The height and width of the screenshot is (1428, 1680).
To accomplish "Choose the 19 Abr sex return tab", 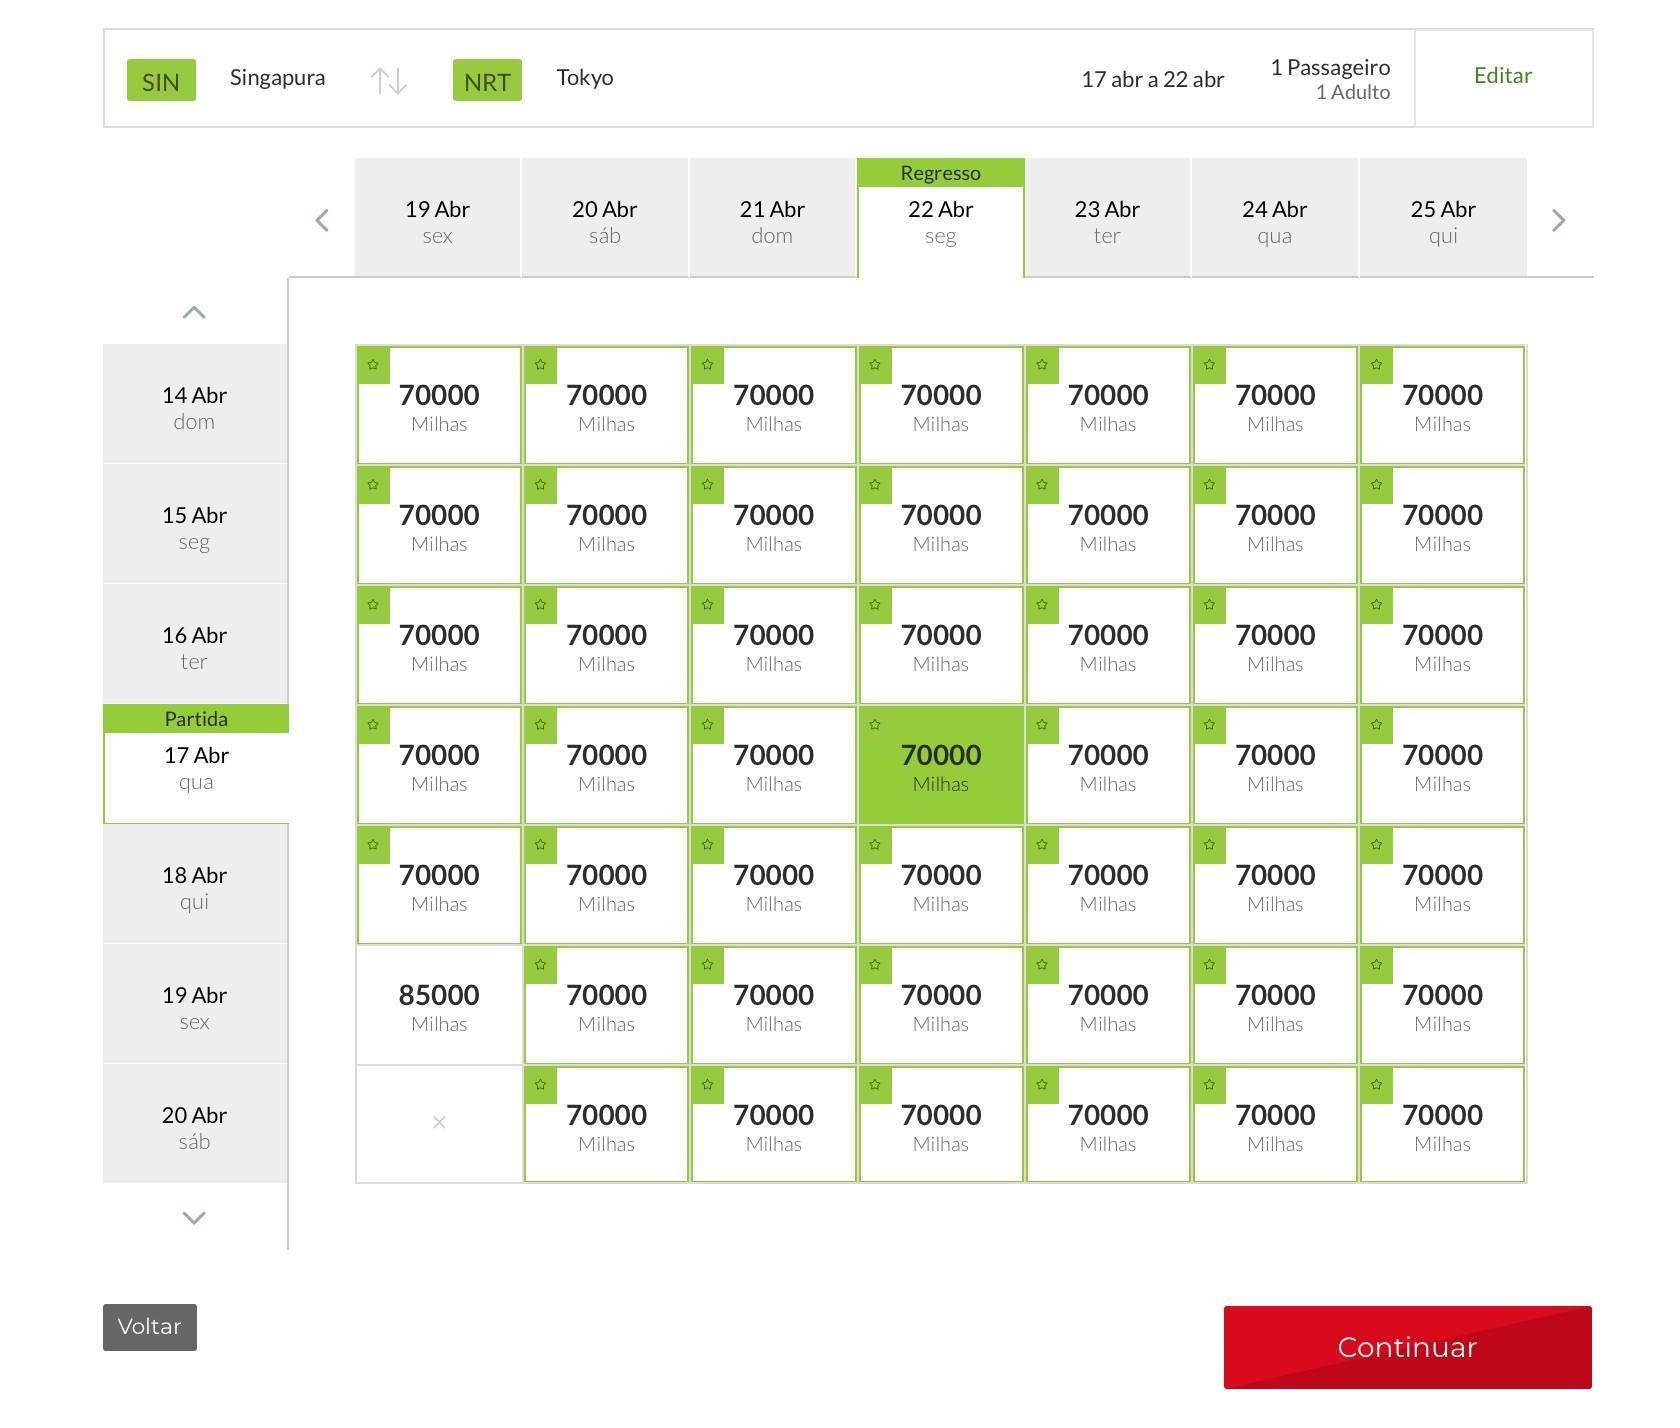I will tap(437, 221).
